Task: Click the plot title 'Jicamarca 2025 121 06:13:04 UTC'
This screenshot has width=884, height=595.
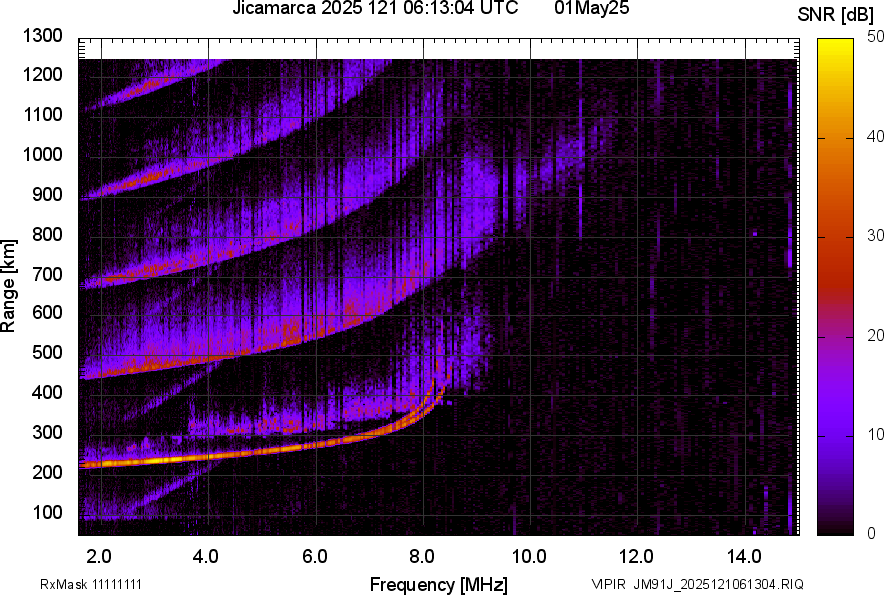Action: (x=375, y=8)
